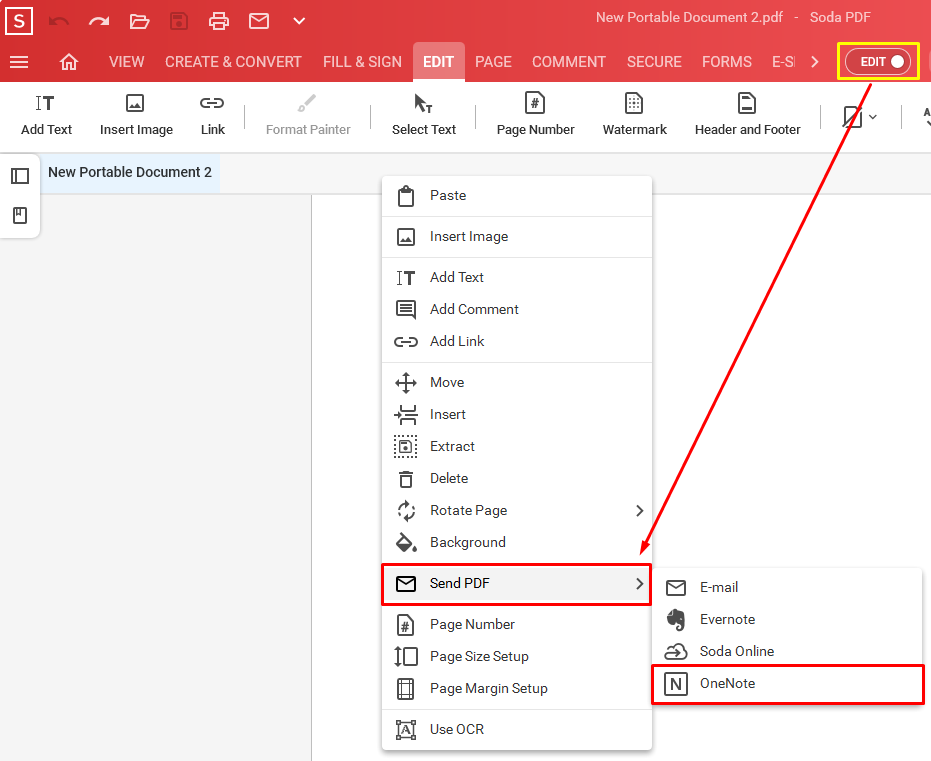Open Page Margin Setup
Screen dimensions: 931x761
coord(517,689)
